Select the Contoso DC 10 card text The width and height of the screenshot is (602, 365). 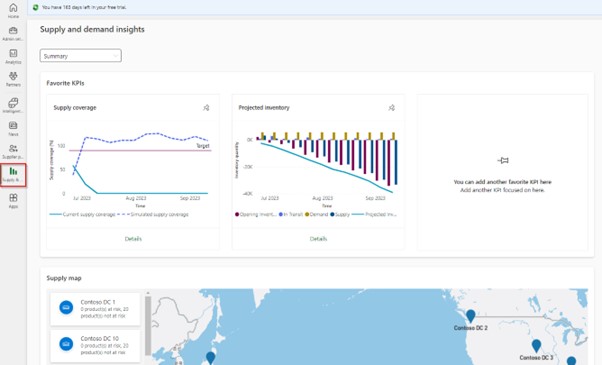pos(104,345)
